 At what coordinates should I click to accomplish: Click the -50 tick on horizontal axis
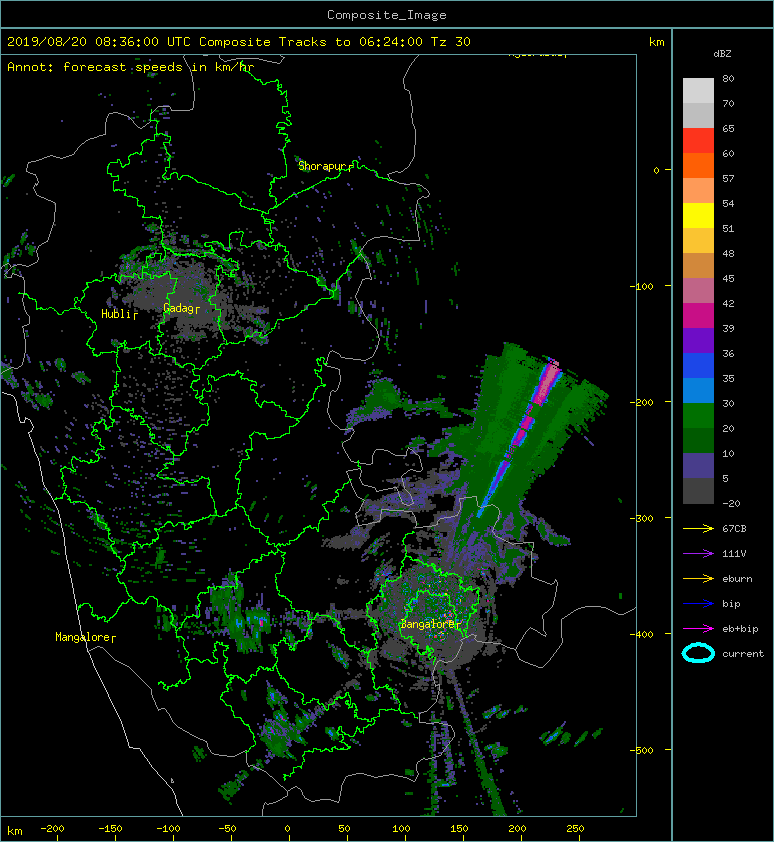click(227, 829)
